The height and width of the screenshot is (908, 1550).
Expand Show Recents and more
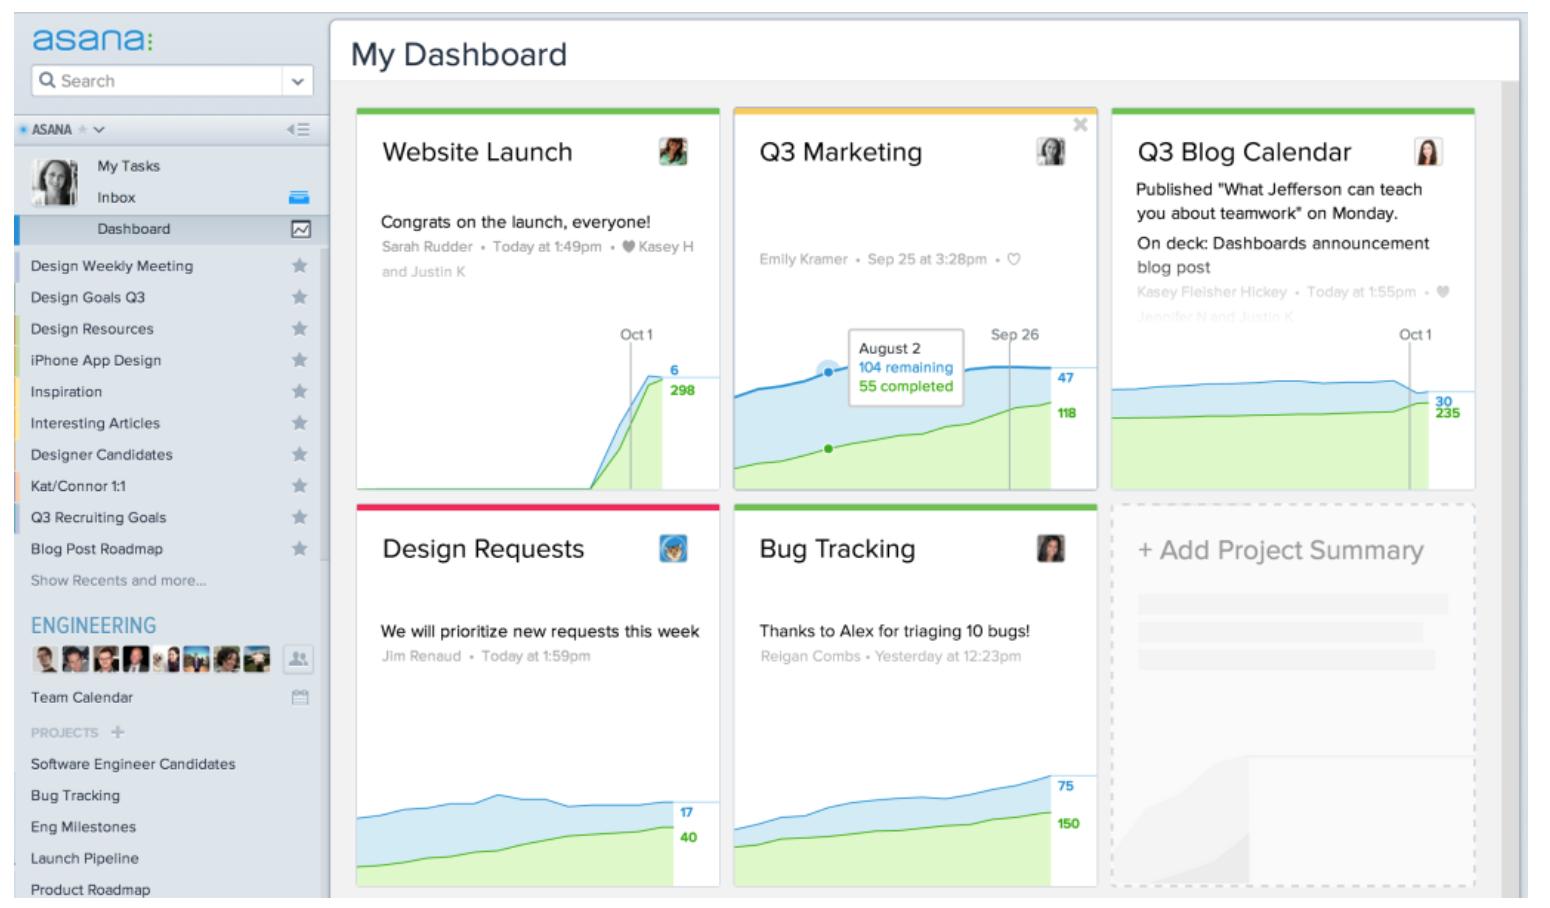coord(118,580)
